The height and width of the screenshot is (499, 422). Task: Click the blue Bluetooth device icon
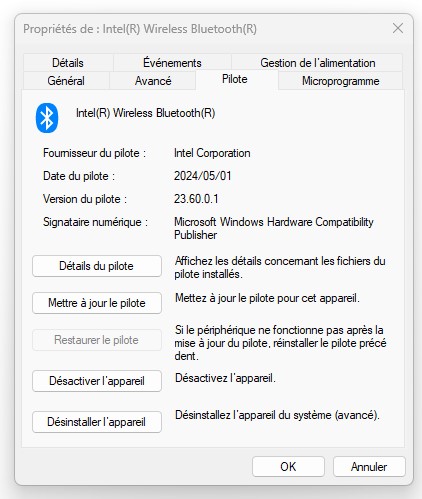(47, 118)
